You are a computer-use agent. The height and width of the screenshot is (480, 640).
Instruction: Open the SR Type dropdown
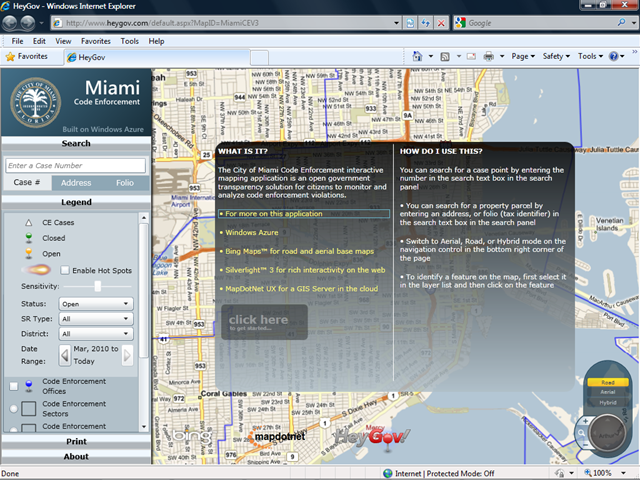pyautogui.click(x=96, y=319)
